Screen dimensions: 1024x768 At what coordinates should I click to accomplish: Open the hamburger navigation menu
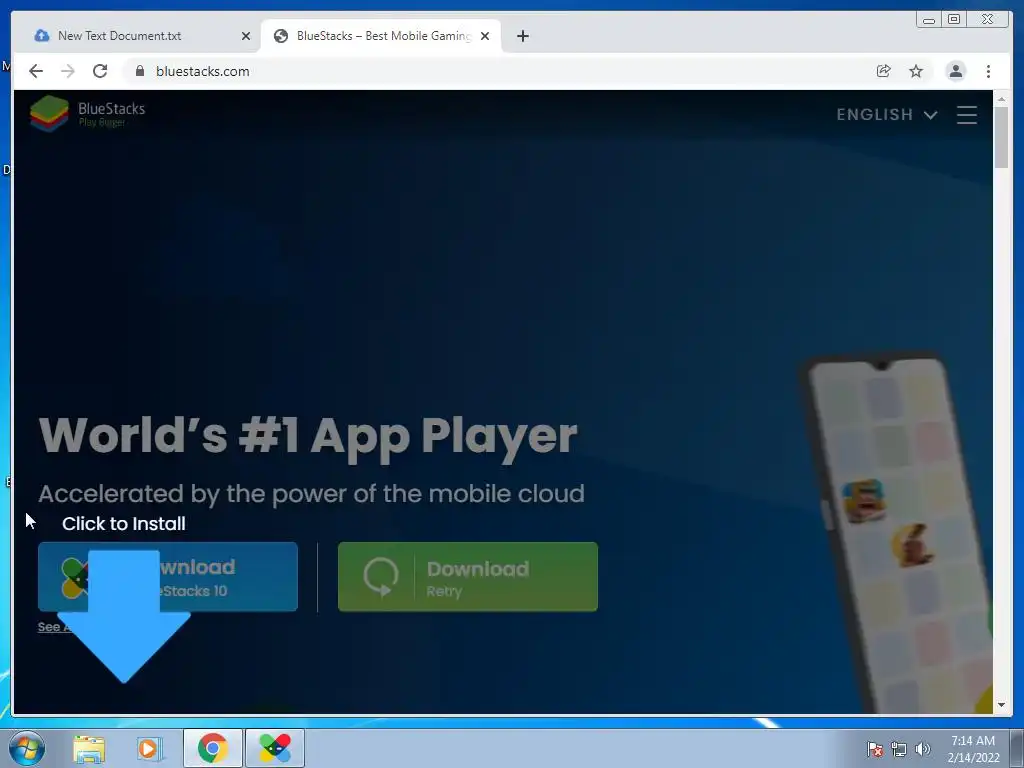tap(967, 115)
